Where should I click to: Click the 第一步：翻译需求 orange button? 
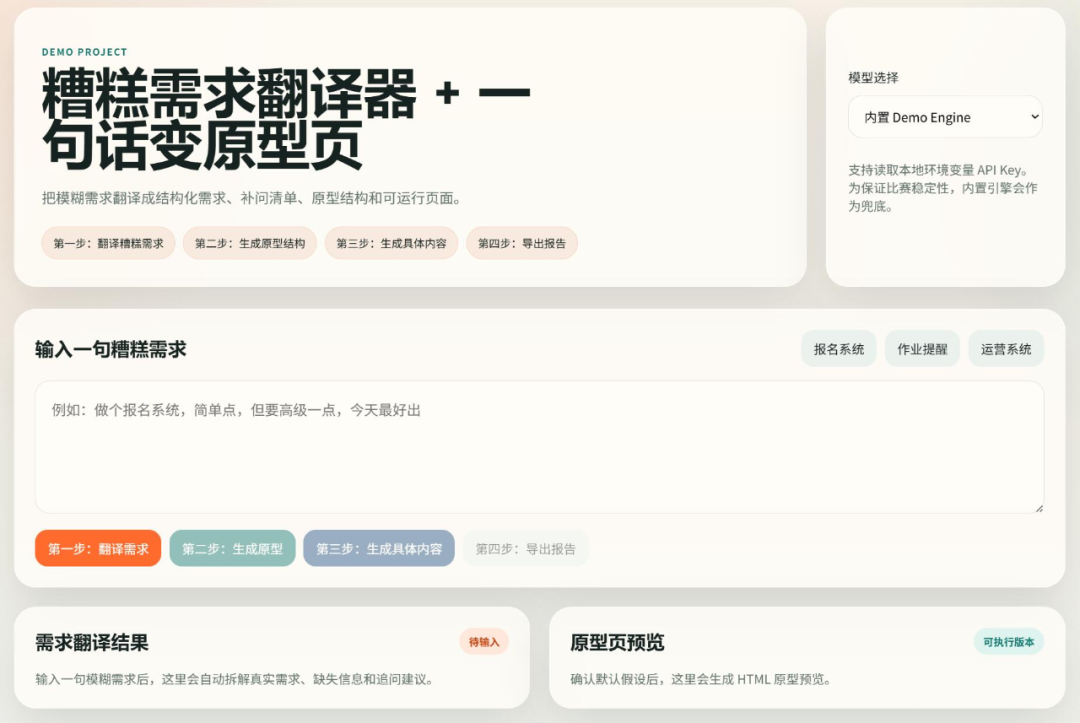(98, 548)
